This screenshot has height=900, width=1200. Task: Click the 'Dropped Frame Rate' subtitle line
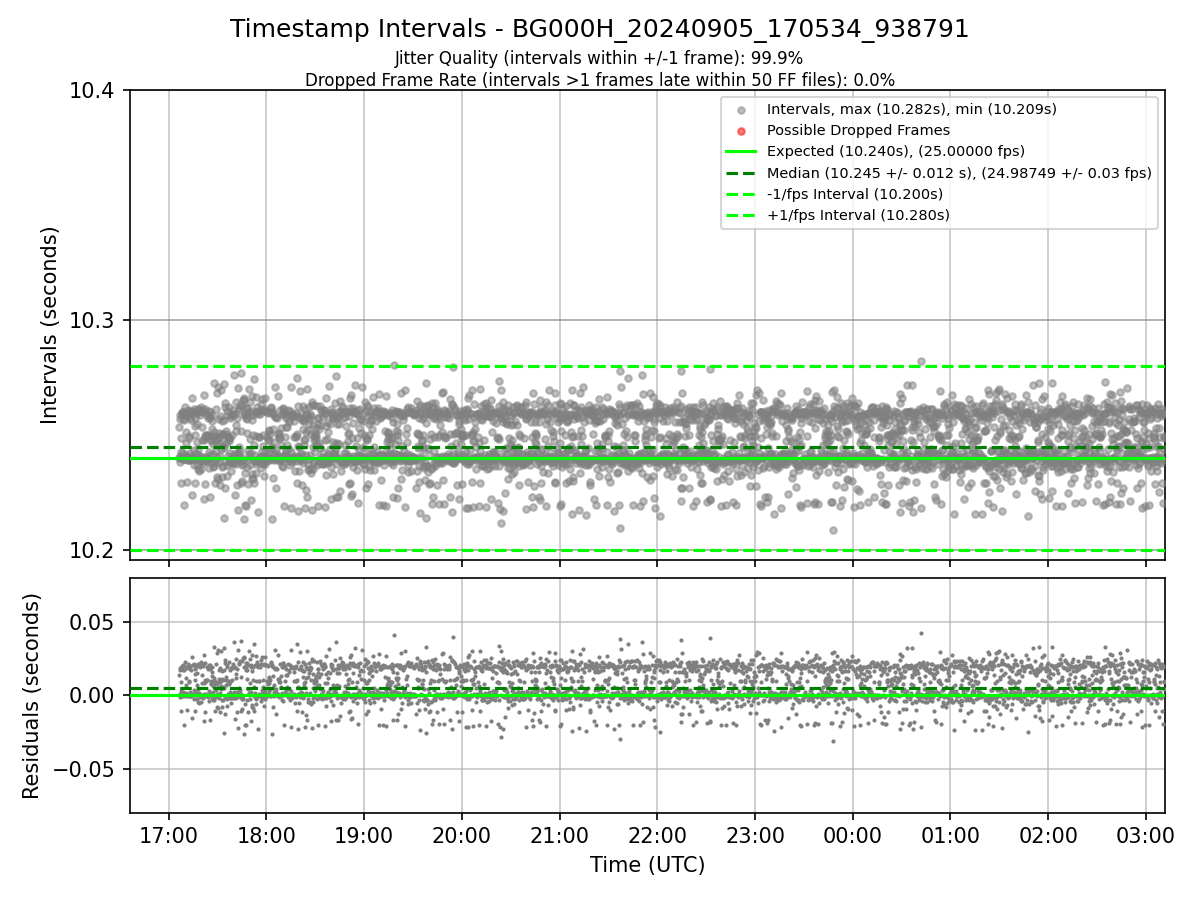599,80
